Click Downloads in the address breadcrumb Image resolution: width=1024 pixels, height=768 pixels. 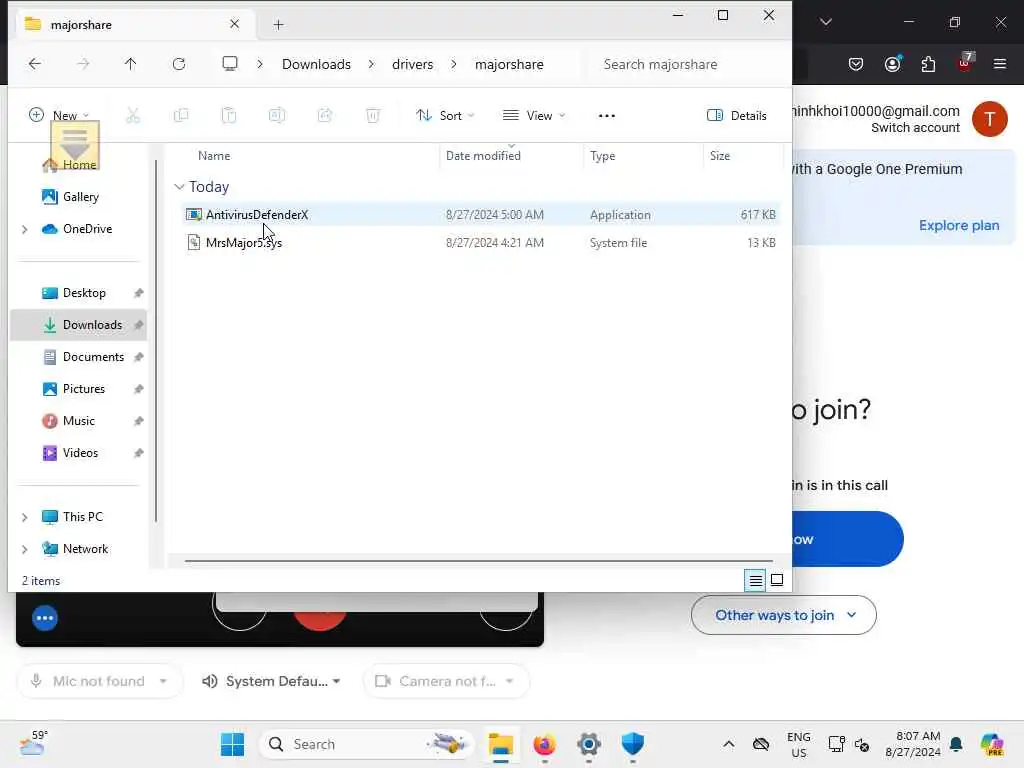[316, 64]
